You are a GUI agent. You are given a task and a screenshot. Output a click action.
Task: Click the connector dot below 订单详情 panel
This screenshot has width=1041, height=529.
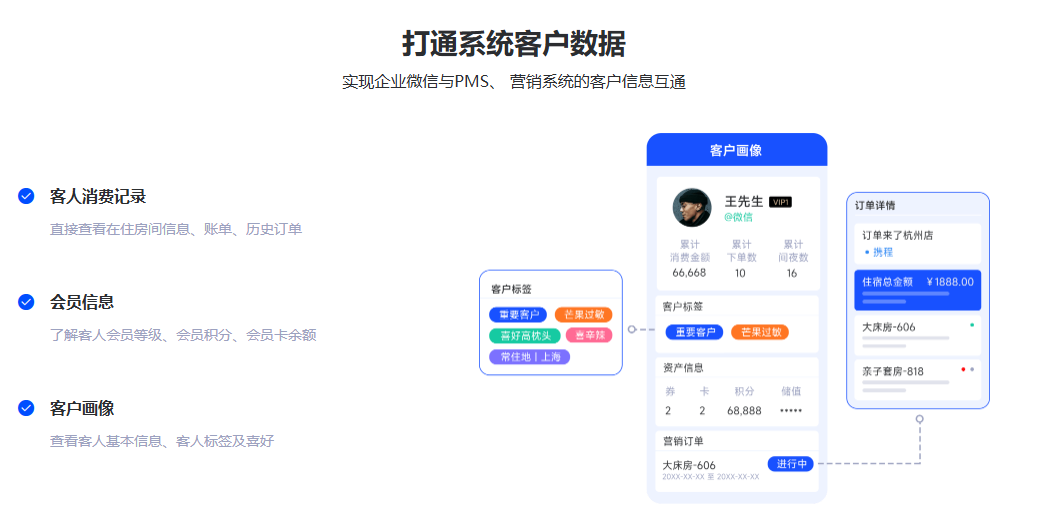pyautogui.click(x=919, y=419)
